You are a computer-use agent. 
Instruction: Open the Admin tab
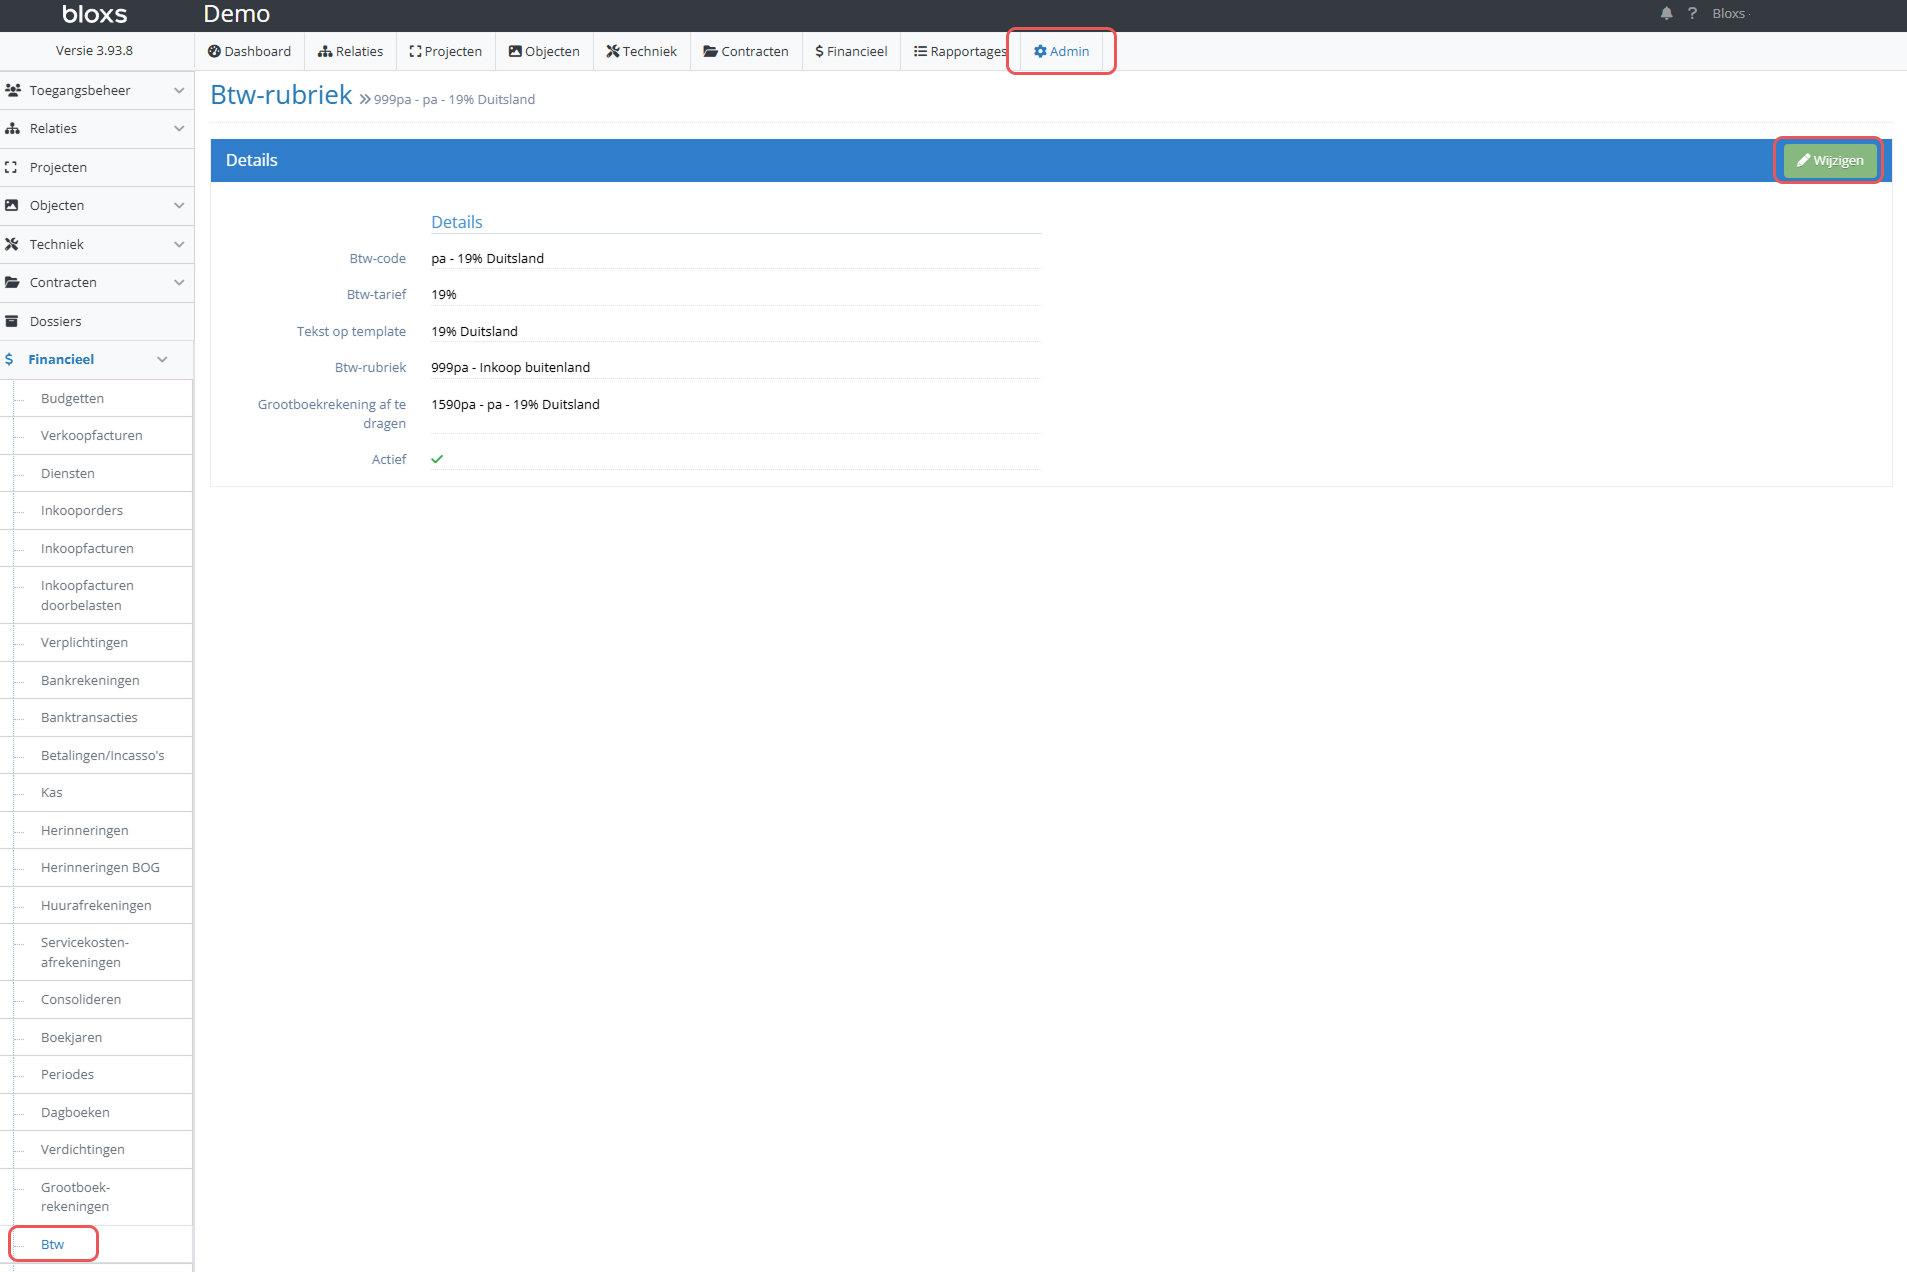coord(1061,51)
